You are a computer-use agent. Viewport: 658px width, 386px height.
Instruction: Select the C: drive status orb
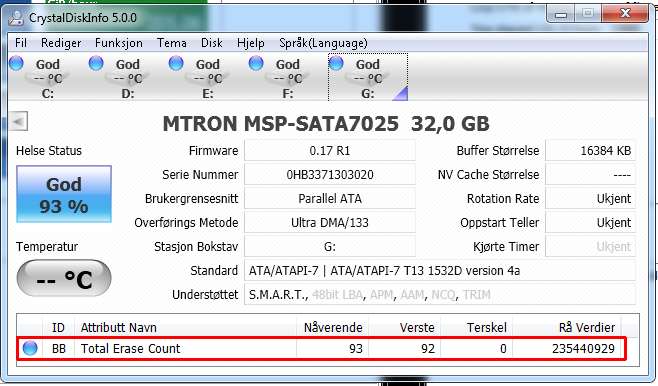(16, 63)
